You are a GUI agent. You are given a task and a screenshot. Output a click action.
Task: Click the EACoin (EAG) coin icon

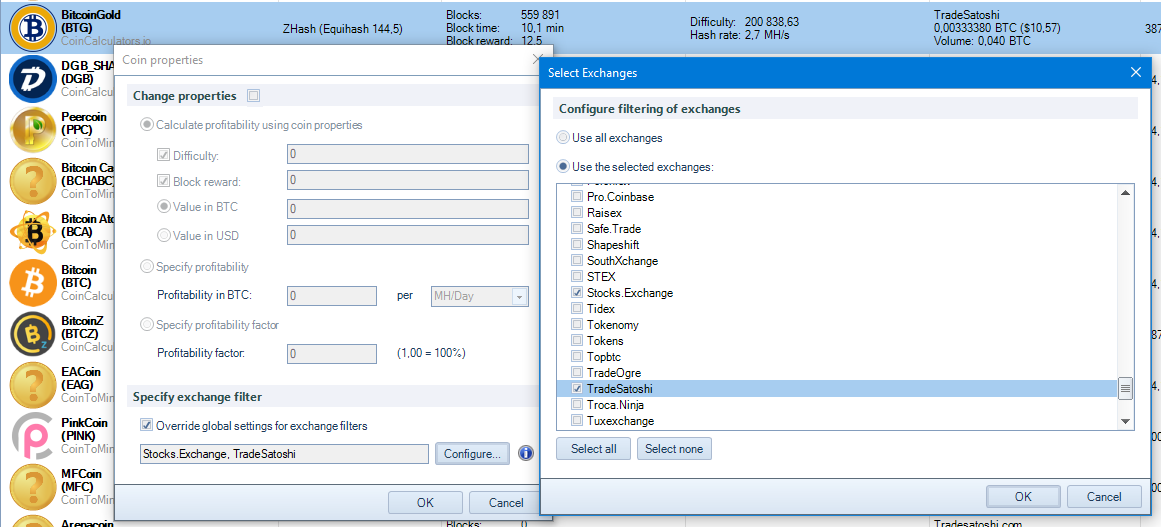(x=33, y=384)
